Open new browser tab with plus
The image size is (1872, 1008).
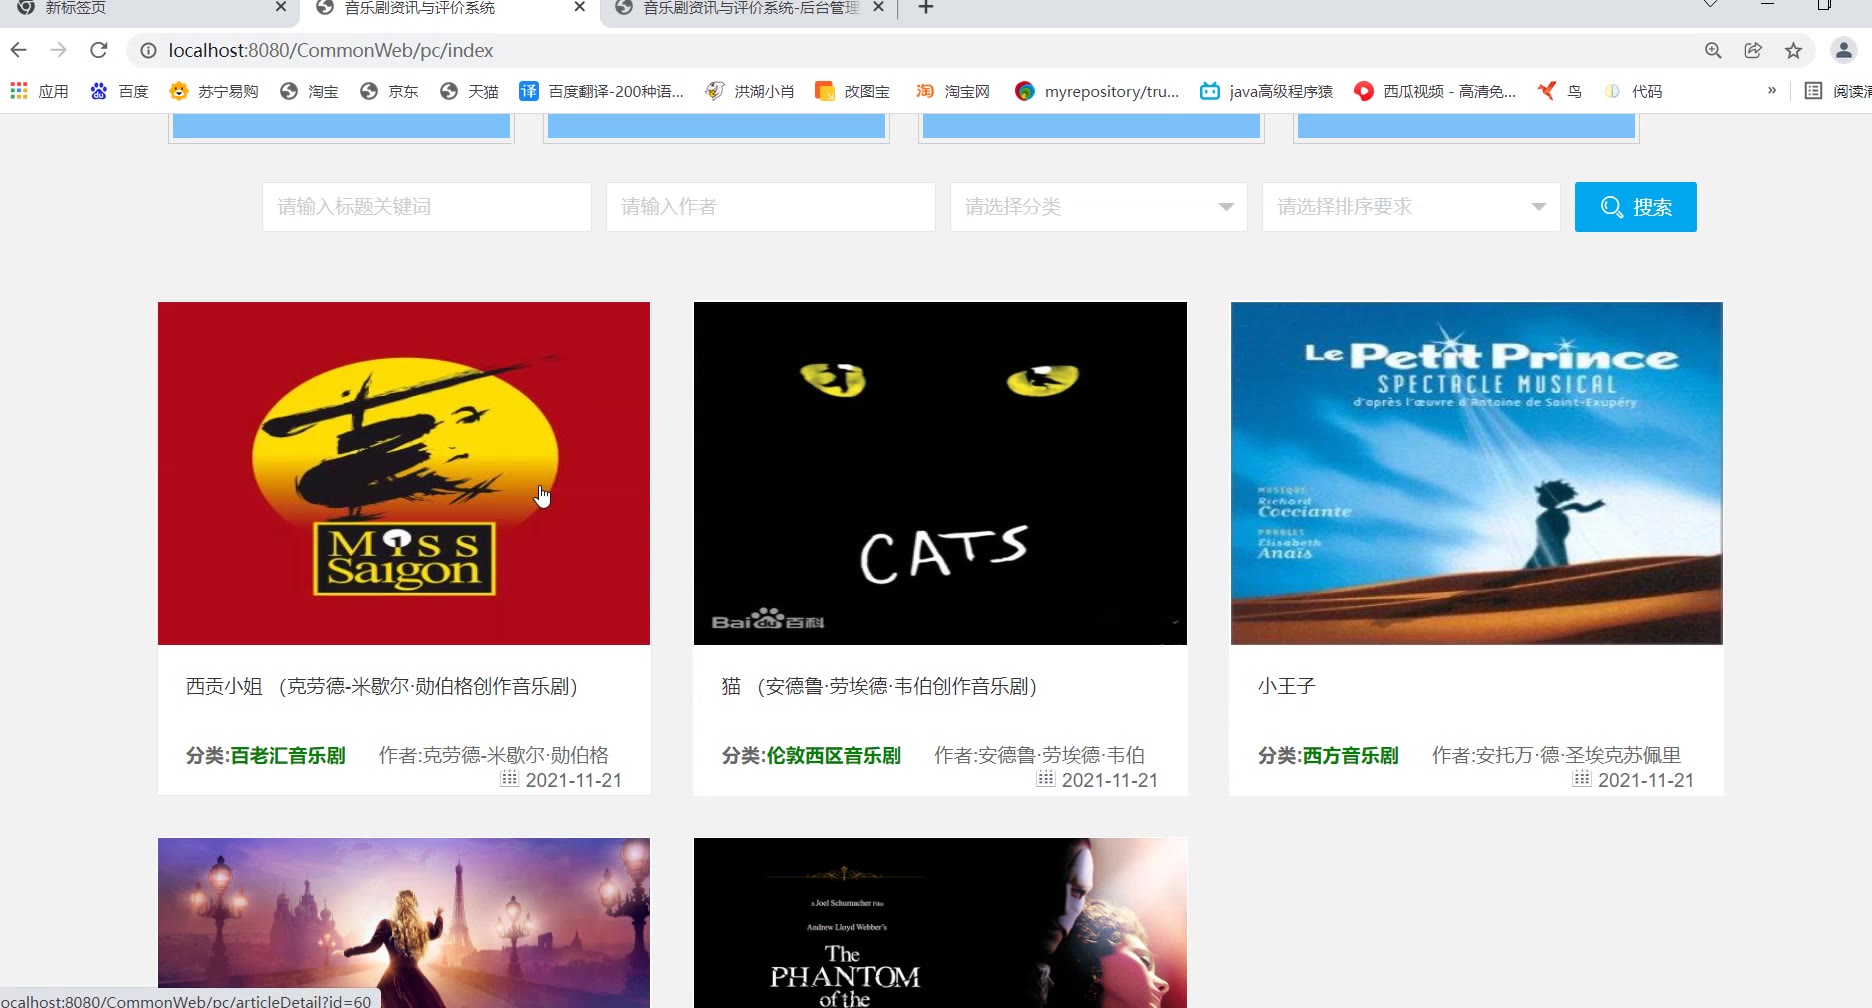(926, 8)
